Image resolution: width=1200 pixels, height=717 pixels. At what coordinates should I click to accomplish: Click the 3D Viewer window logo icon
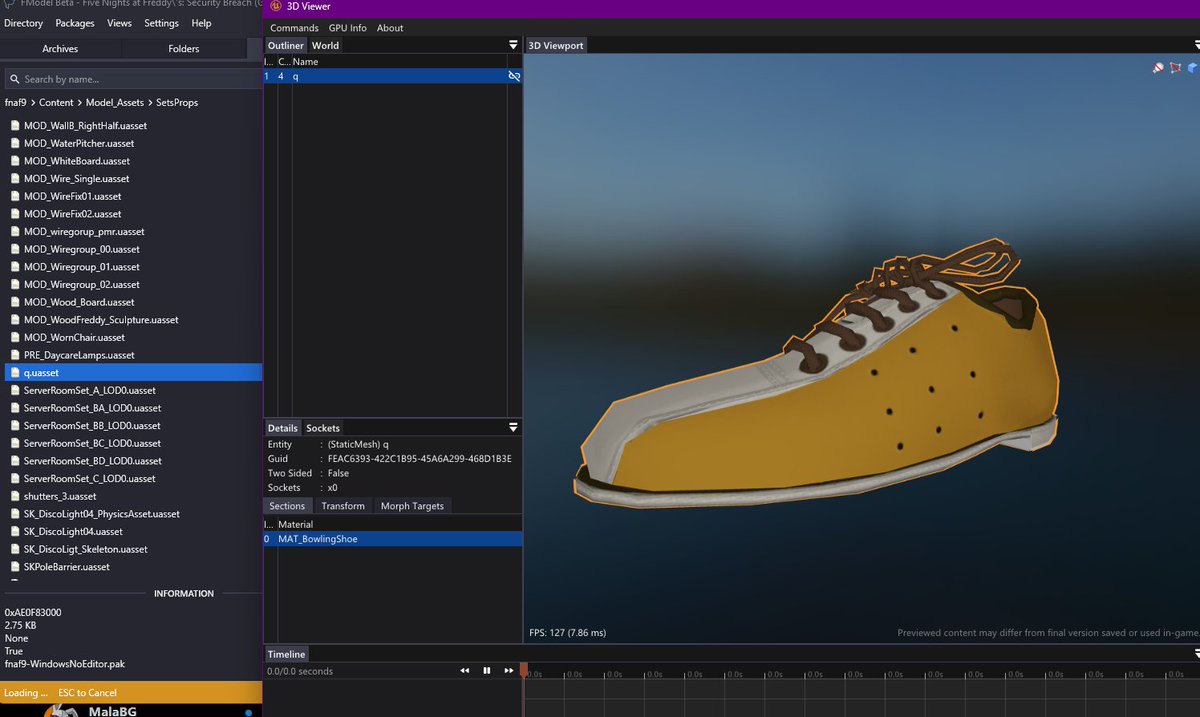[275, 6]
